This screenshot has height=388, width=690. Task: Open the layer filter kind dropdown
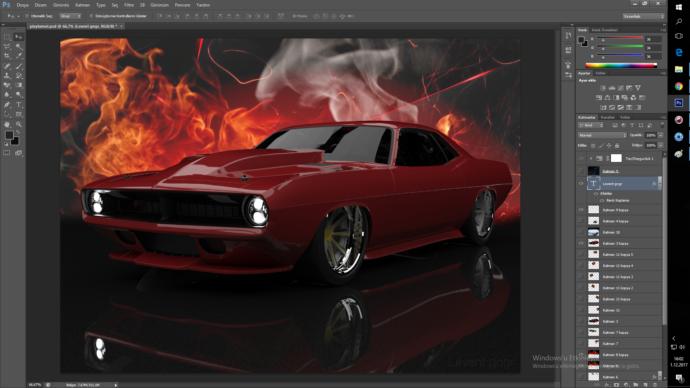(591, 125)
